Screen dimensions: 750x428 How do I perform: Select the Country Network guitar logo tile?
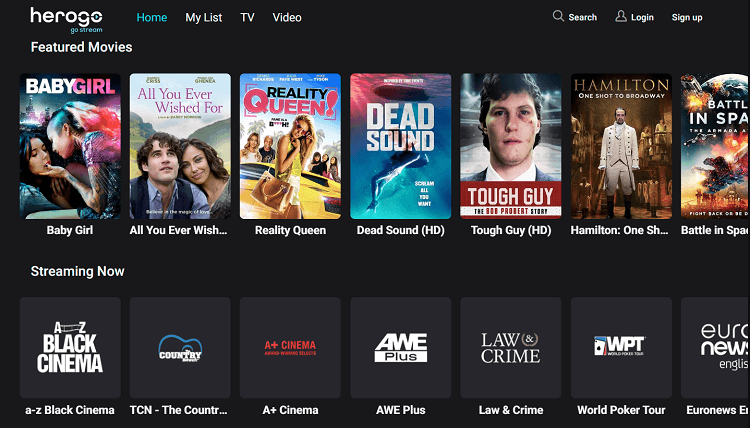[180, 348]
